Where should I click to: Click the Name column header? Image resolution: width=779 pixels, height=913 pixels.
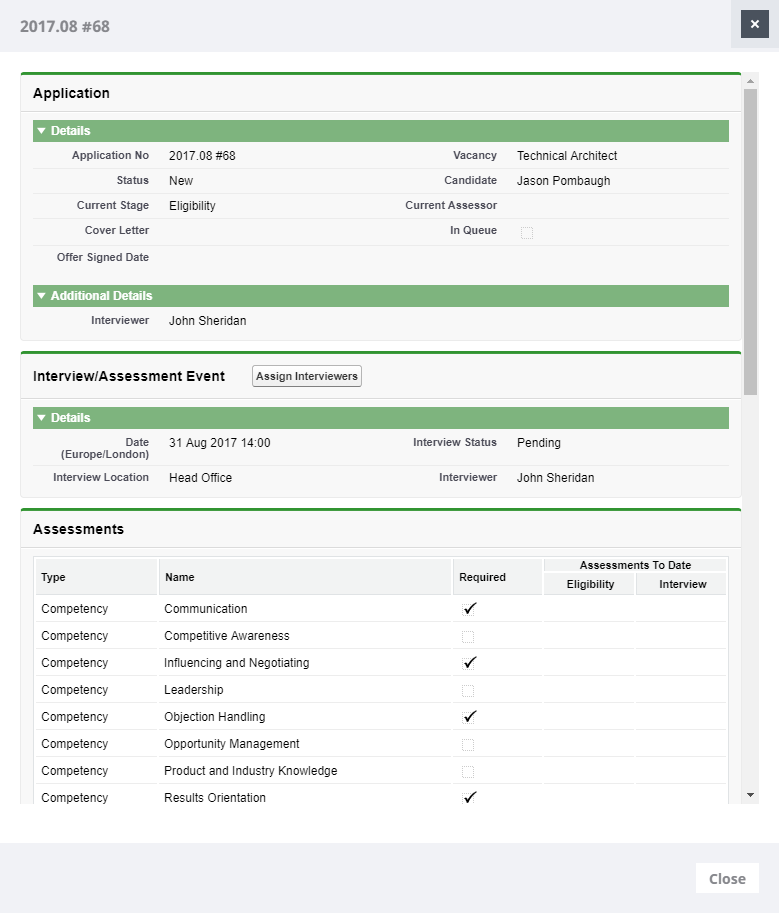click(180, 577)
